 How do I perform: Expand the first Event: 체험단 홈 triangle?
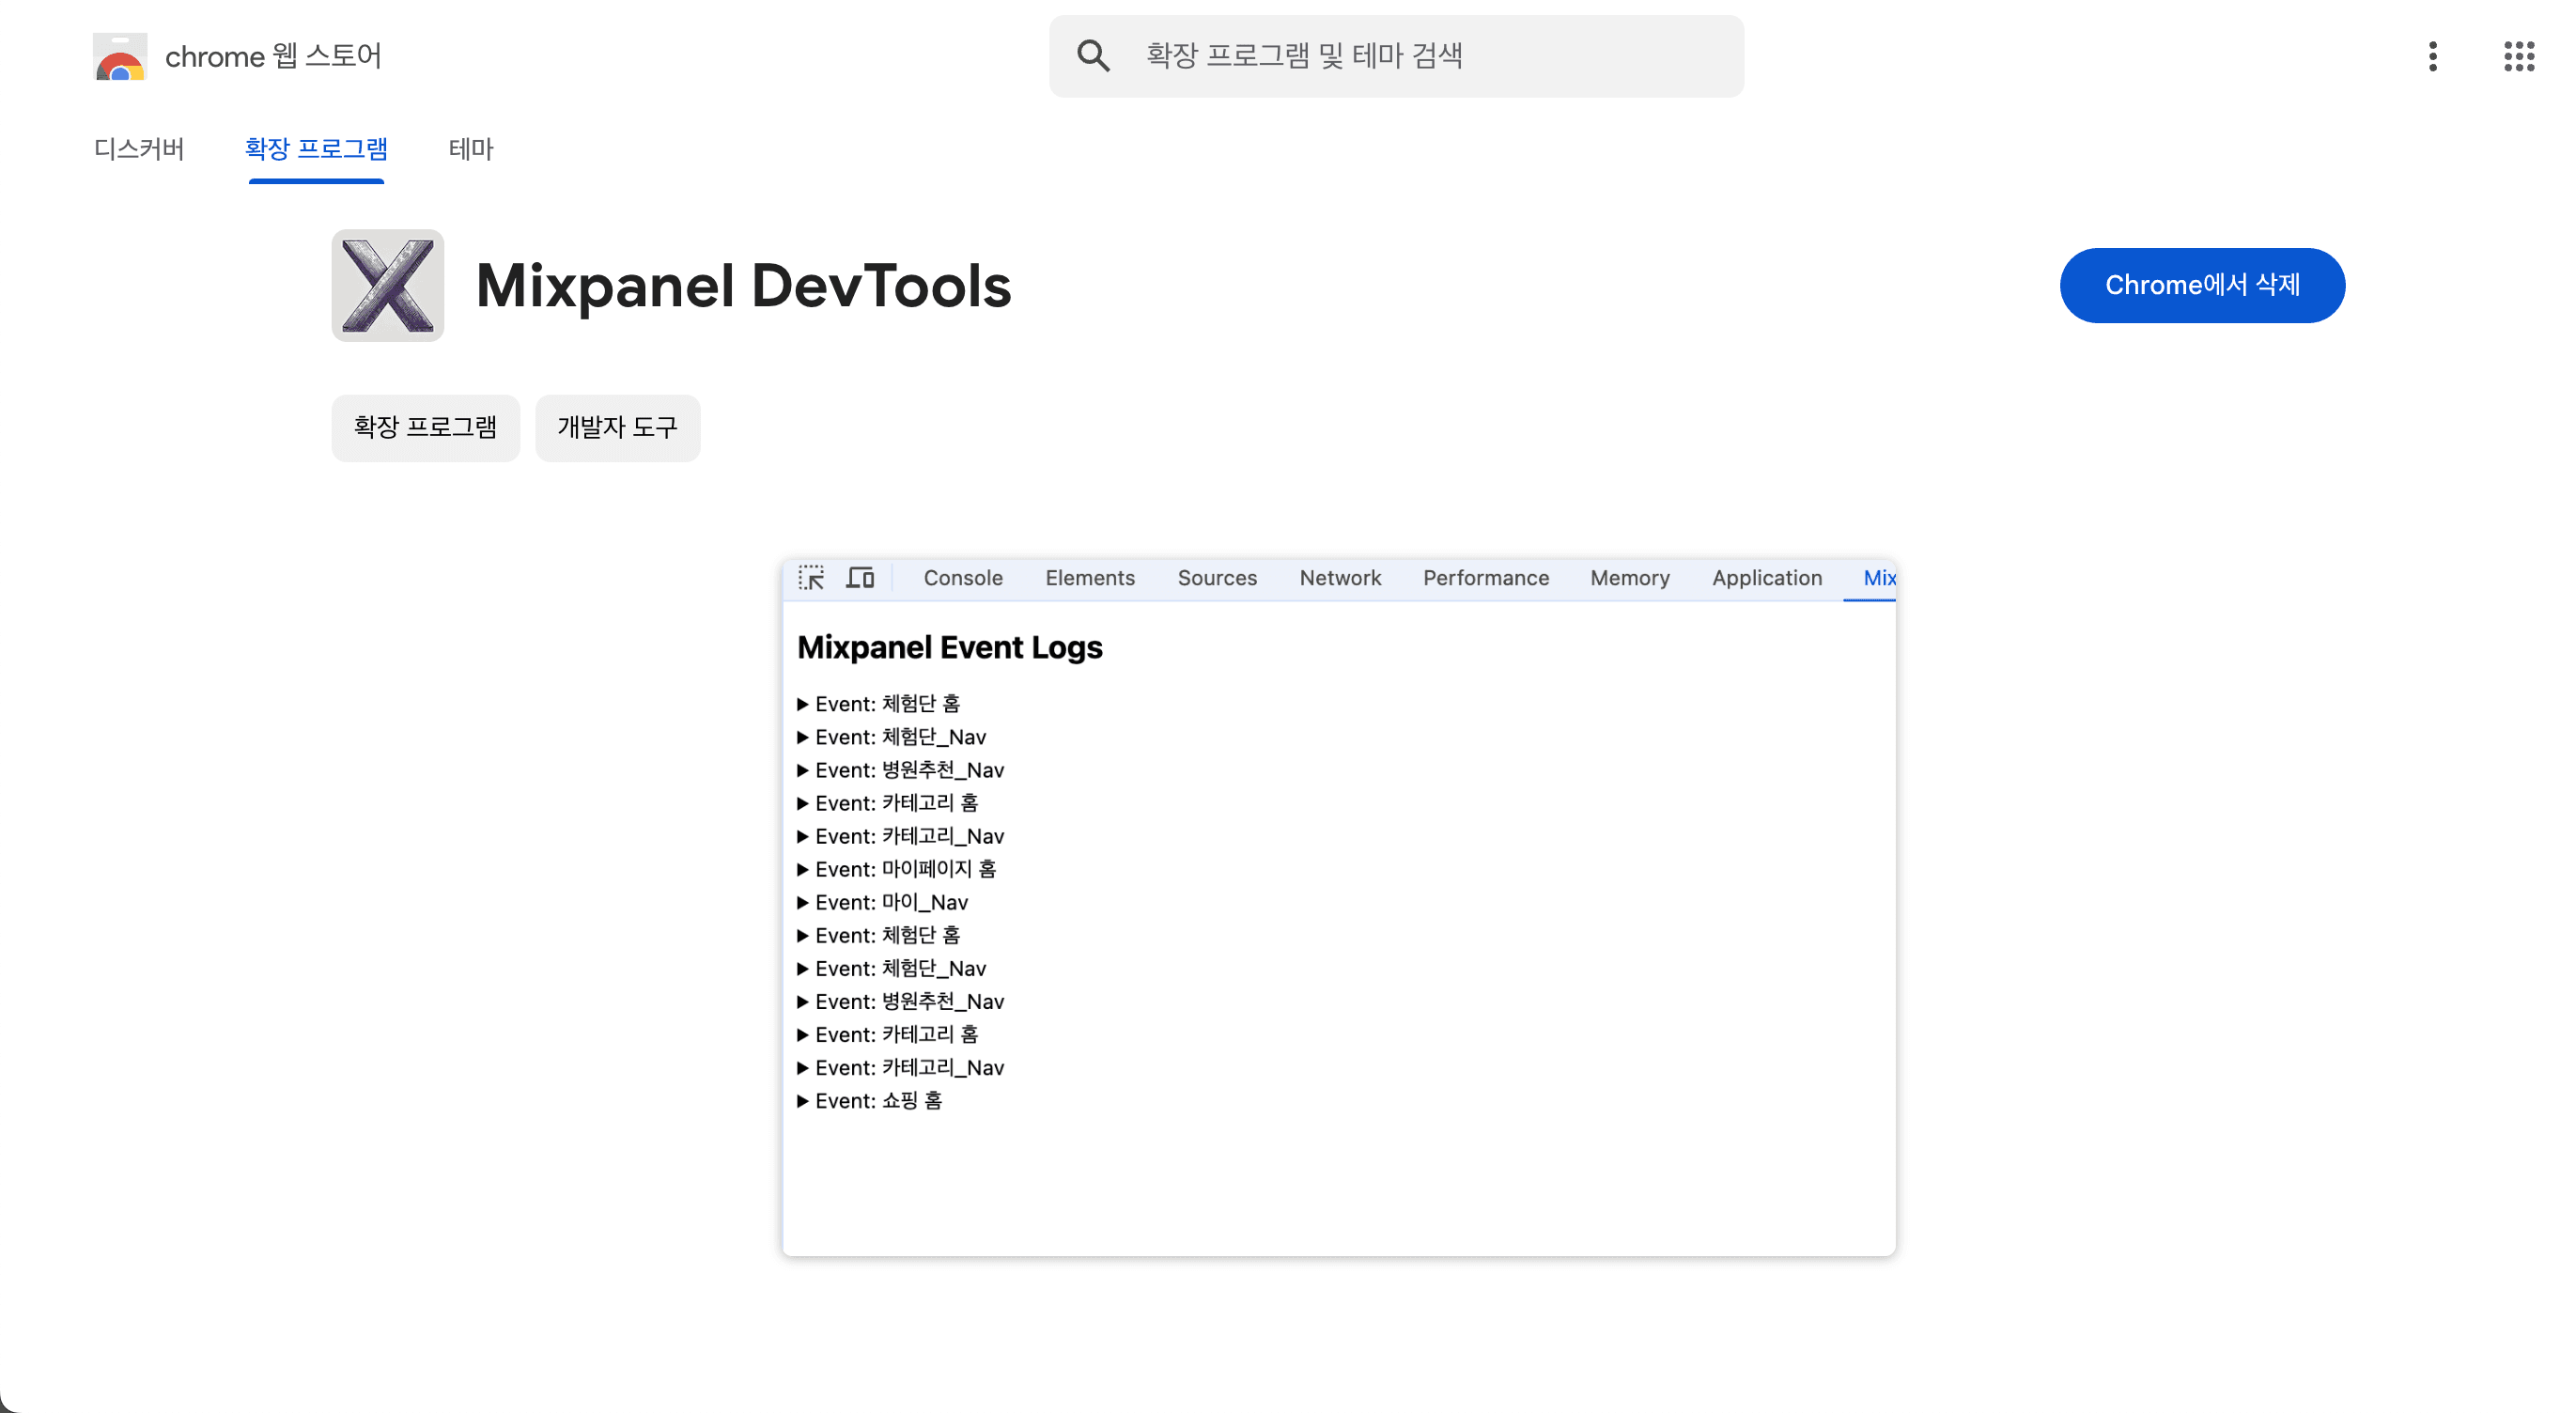802,704
